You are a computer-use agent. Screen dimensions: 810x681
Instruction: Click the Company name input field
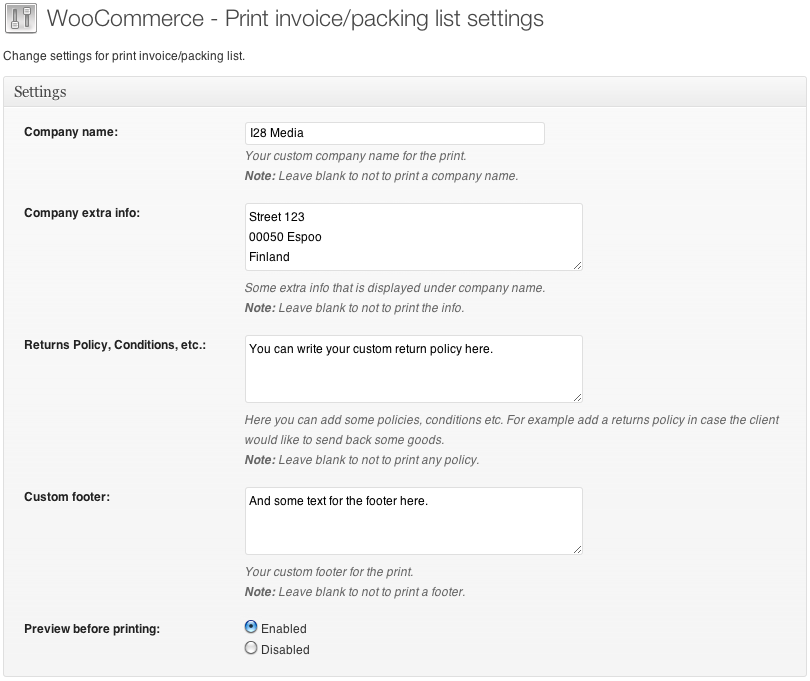(x=394, y=133)
